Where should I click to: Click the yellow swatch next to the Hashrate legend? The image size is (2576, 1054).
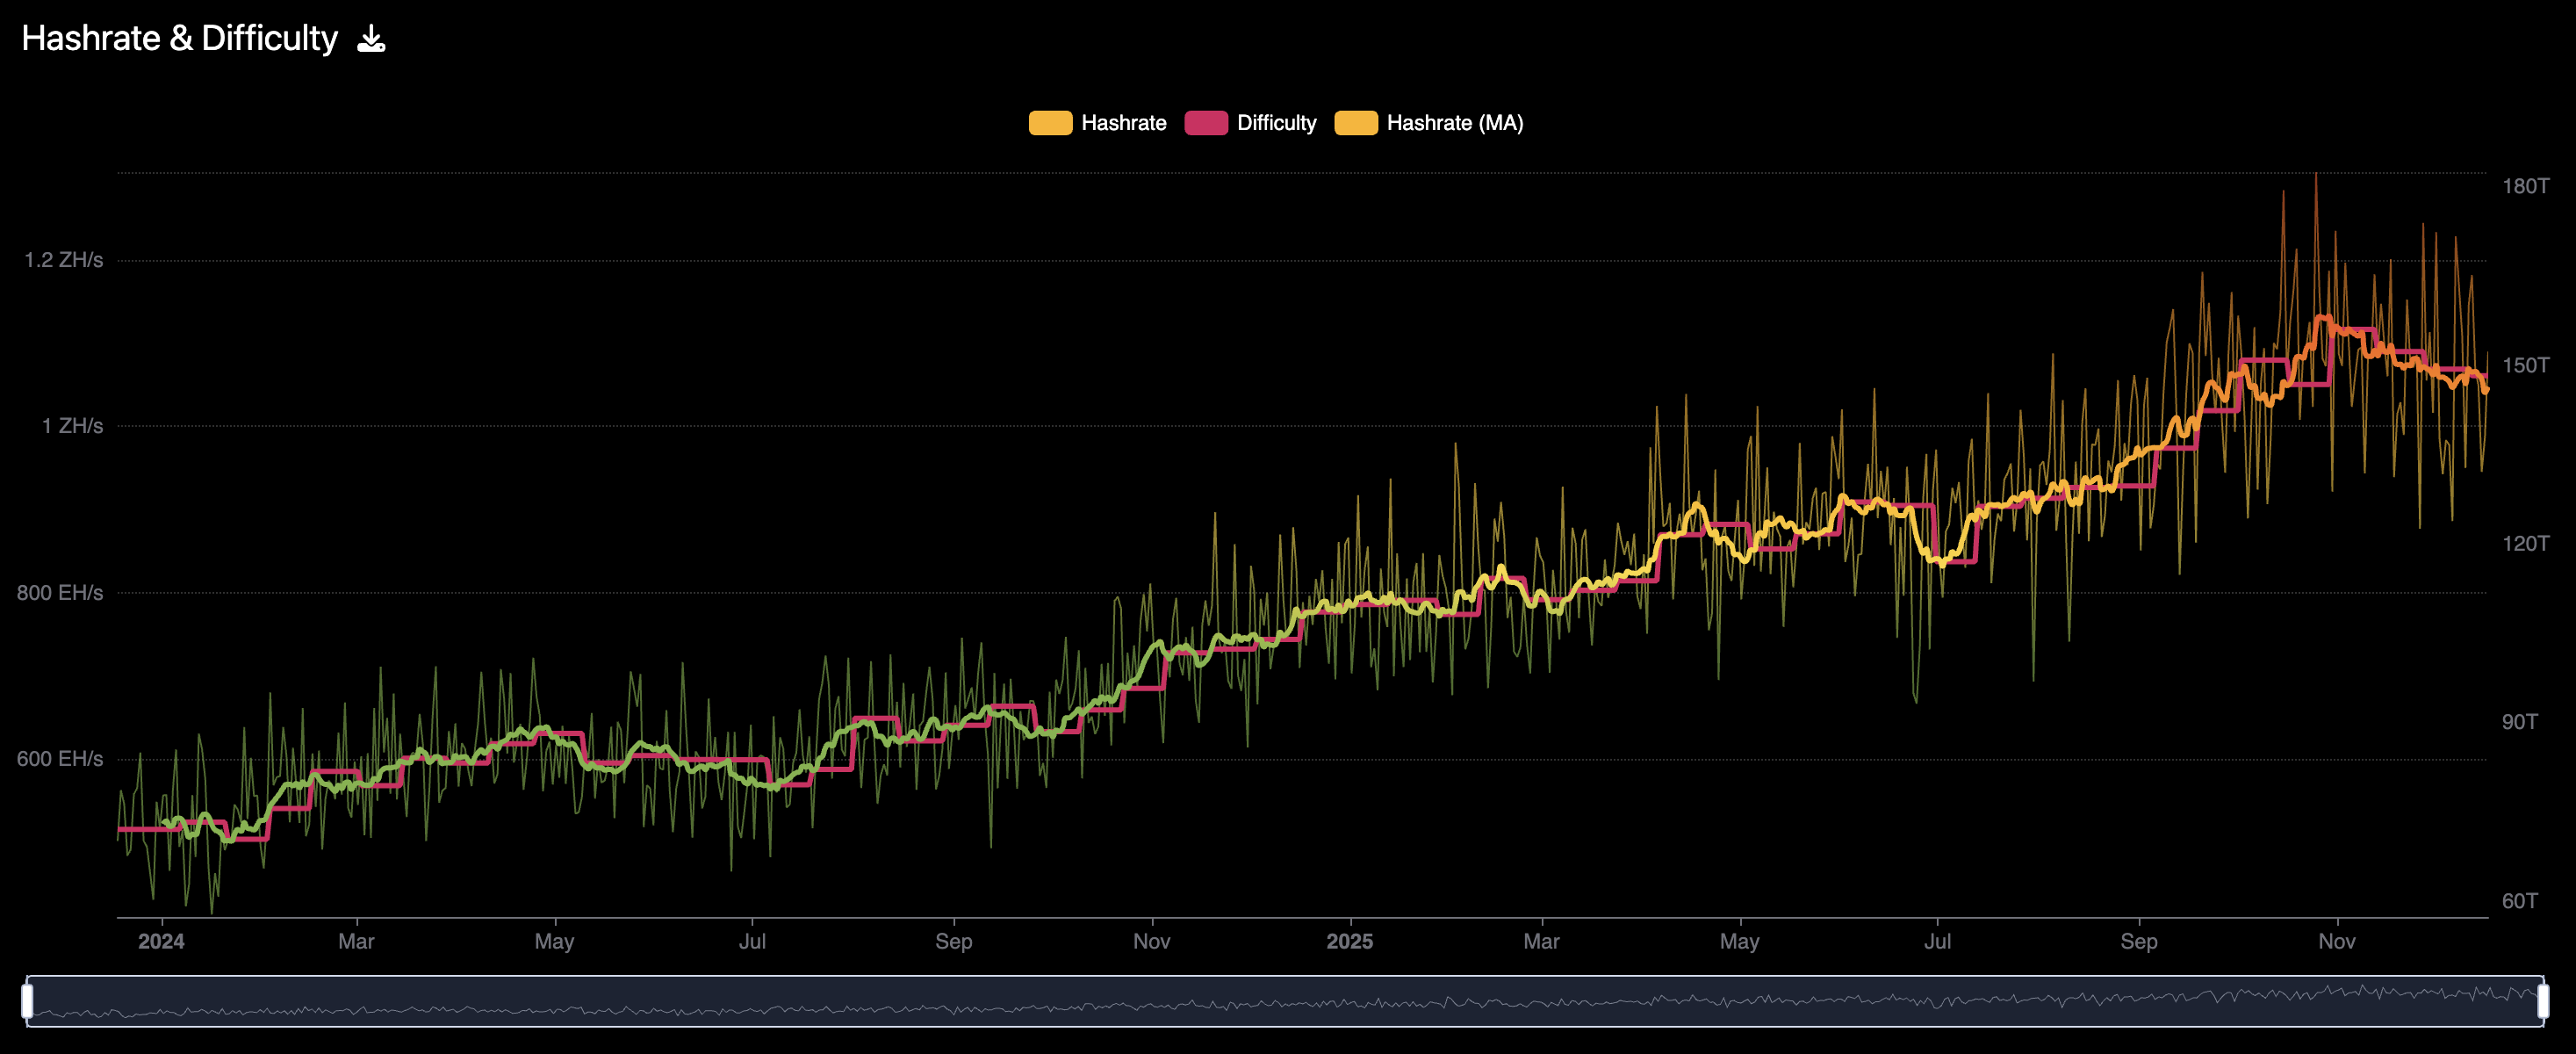1050,123
